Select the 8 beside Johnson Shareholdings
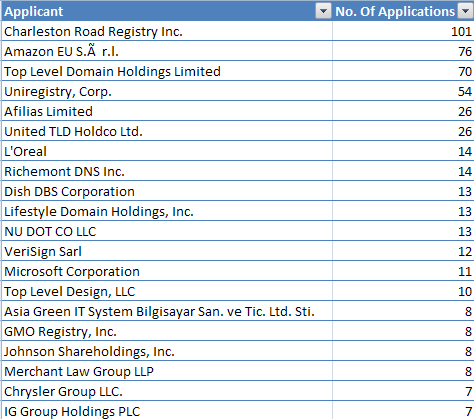 (403, 351)
